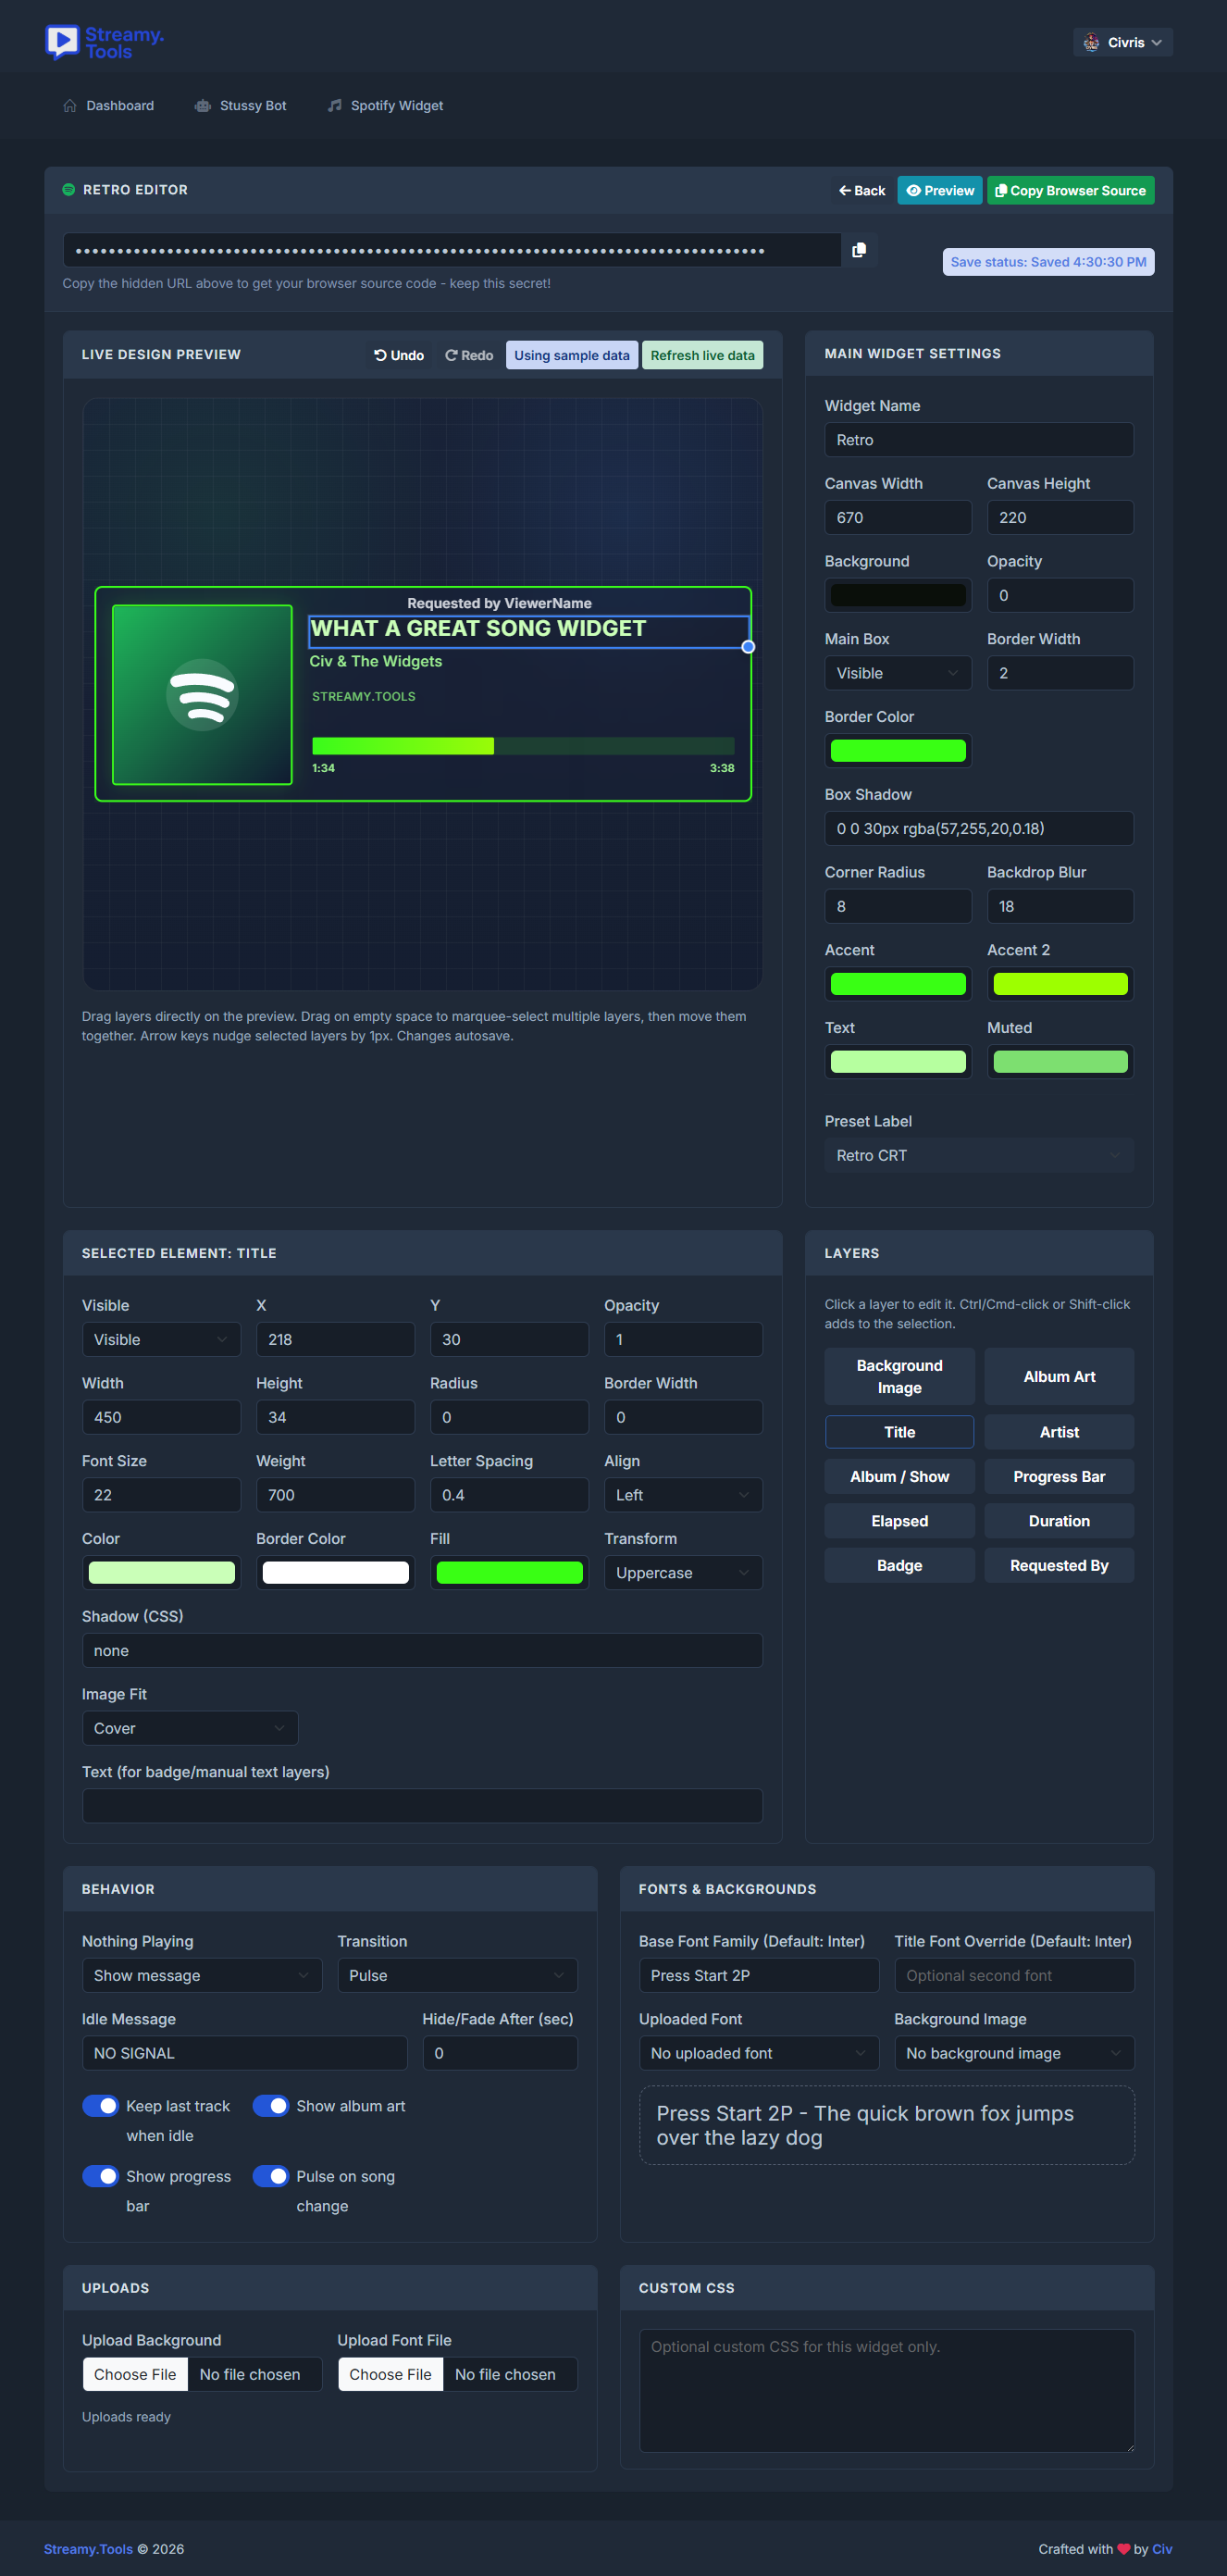Open the Accent 2 color swatch
The width and height of the screenshot is (1227, 2576).
pos(1059,983)
